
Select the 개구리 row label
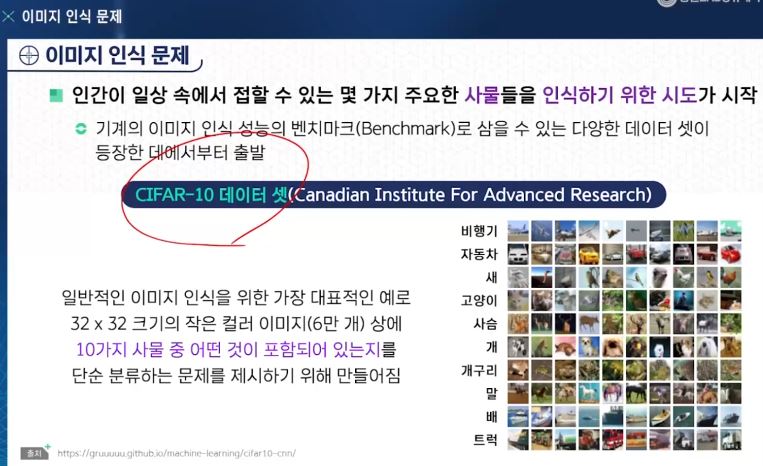tap(479, 371)
